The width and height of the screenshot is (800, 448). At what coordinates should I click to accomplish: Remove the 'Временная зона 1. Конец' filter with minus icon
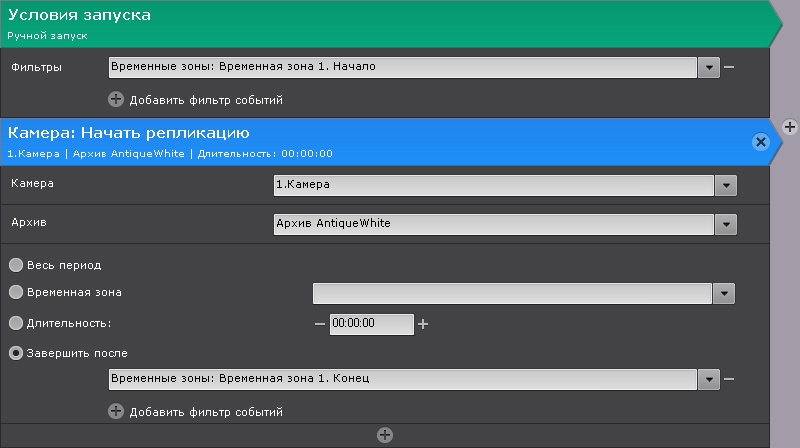pyautogui.click(x=729, y=380)
